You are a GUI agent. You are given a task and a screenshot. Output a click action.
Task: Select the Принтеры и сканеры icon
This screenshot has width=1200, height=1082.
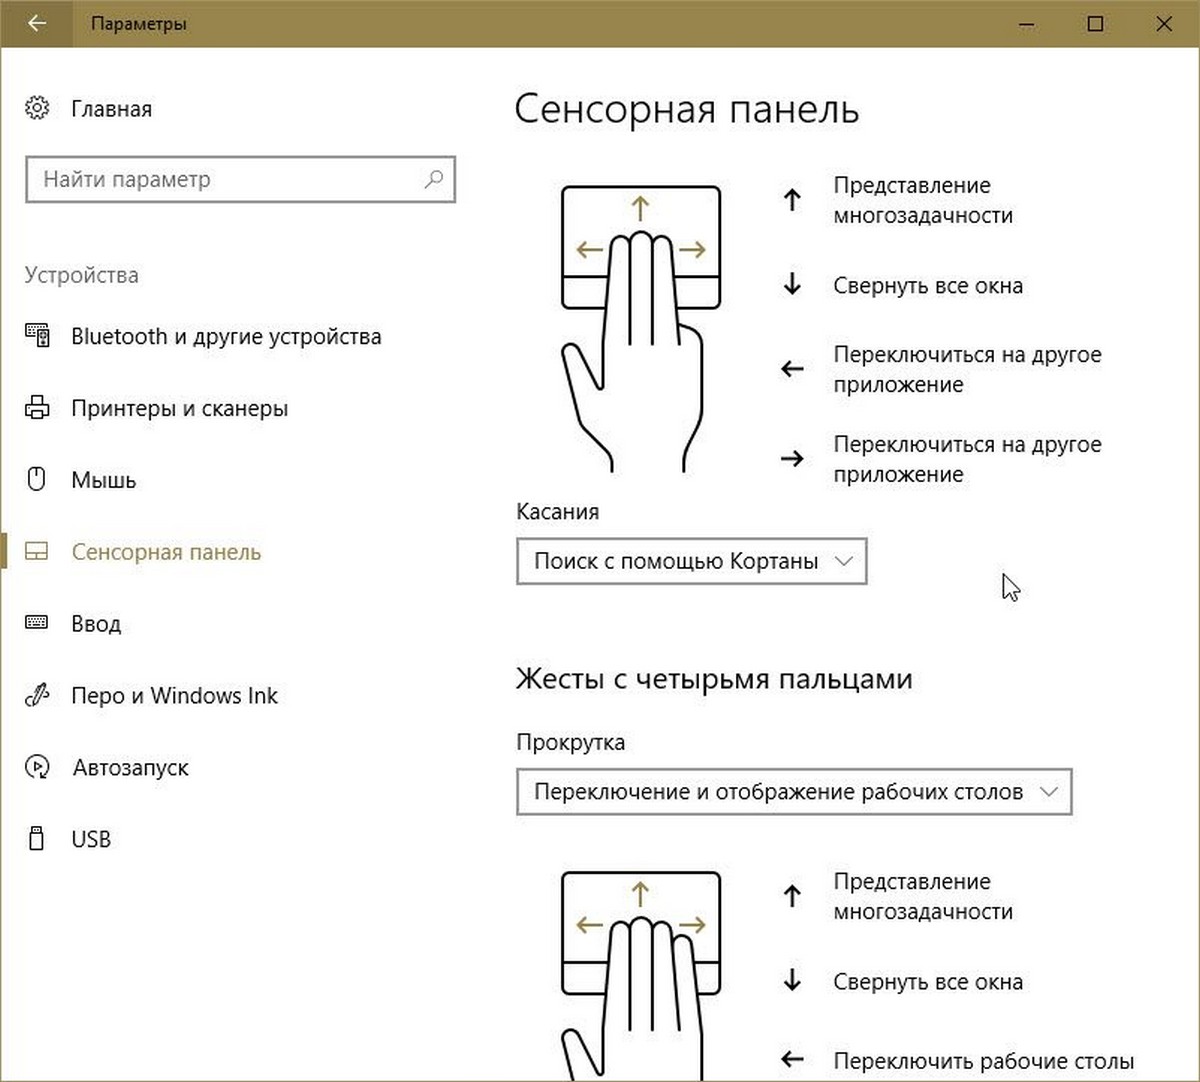pyautogui.click(x=37, y=408)
